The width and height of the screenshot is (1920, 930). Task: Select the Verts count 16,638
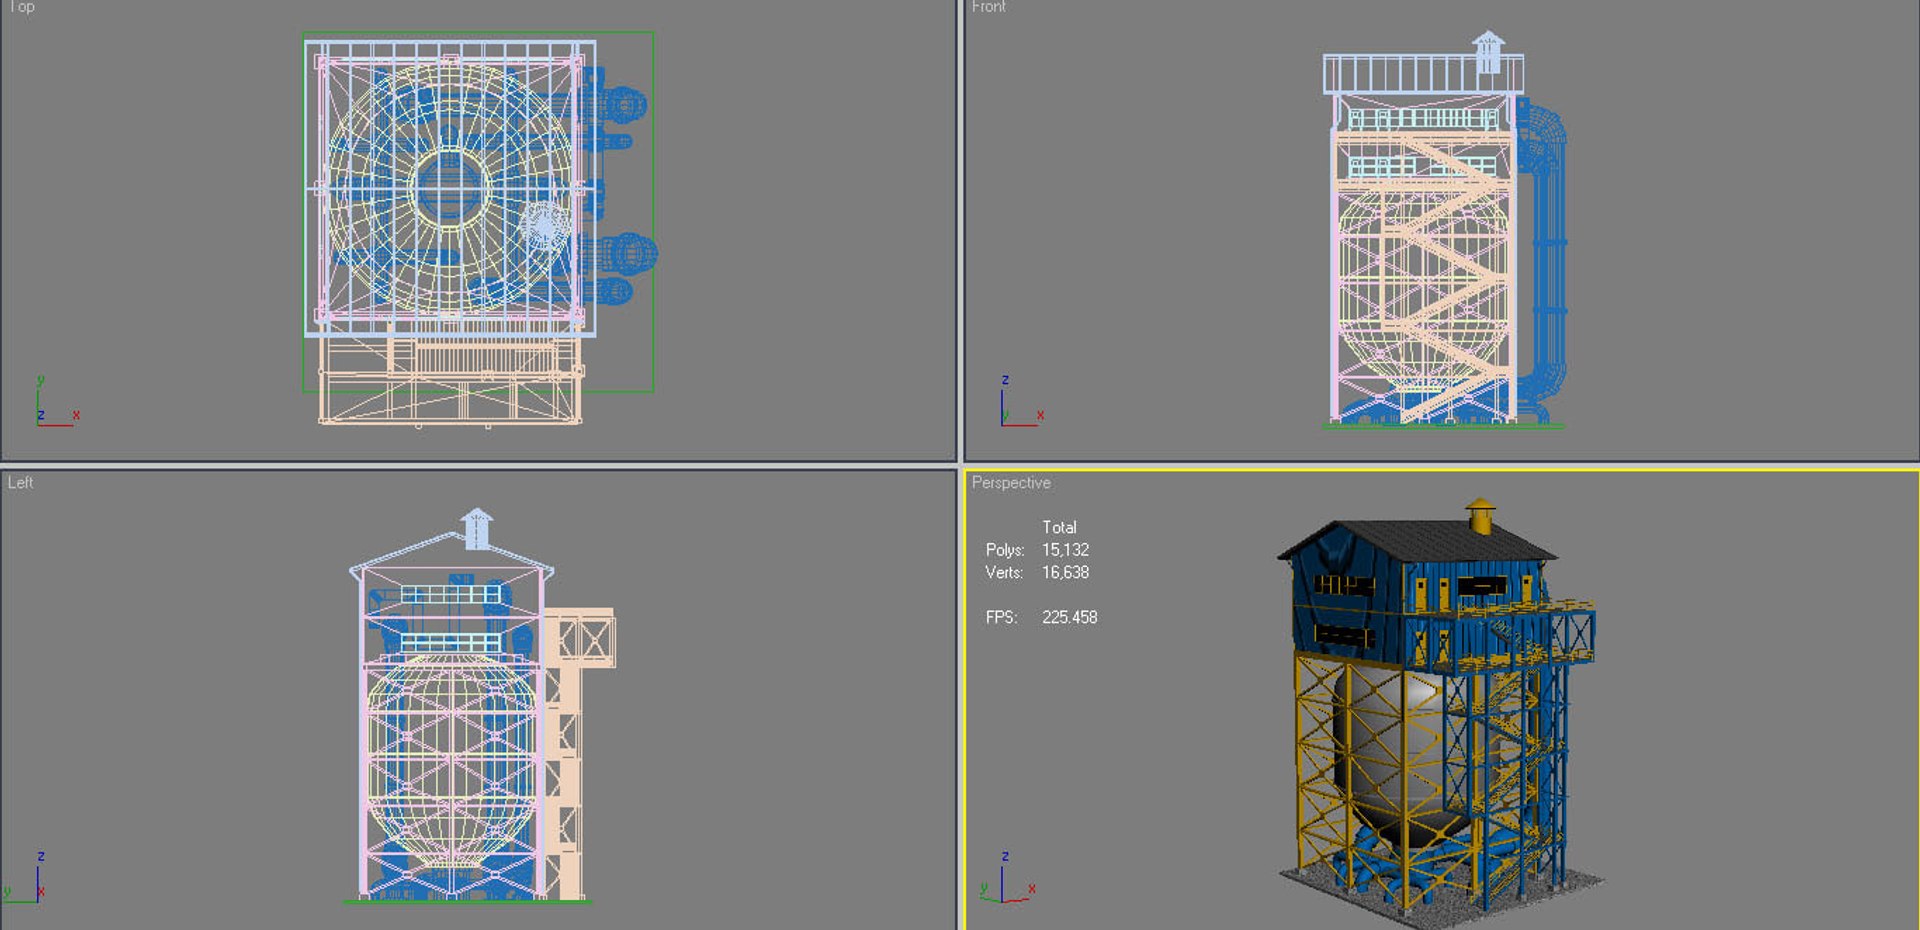(x=1065, y=572)
